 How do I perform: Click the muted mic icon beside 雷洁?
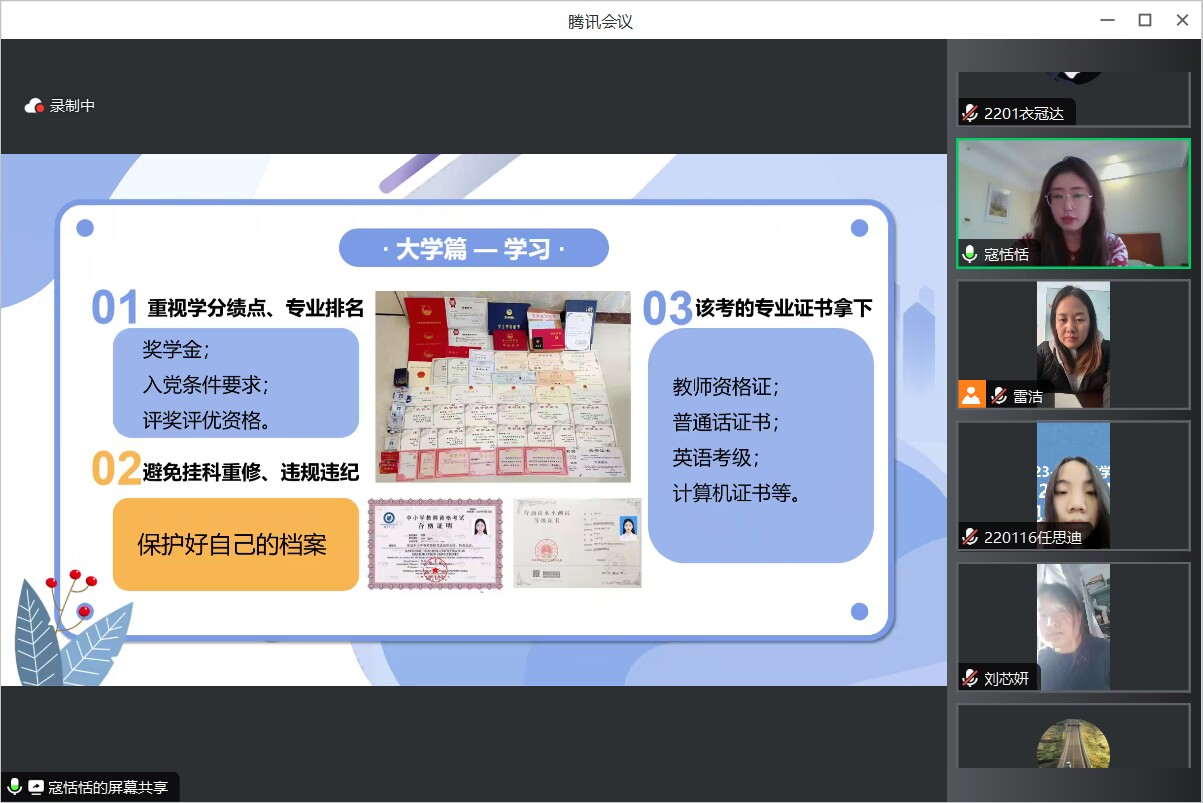(x=999, y=396)
